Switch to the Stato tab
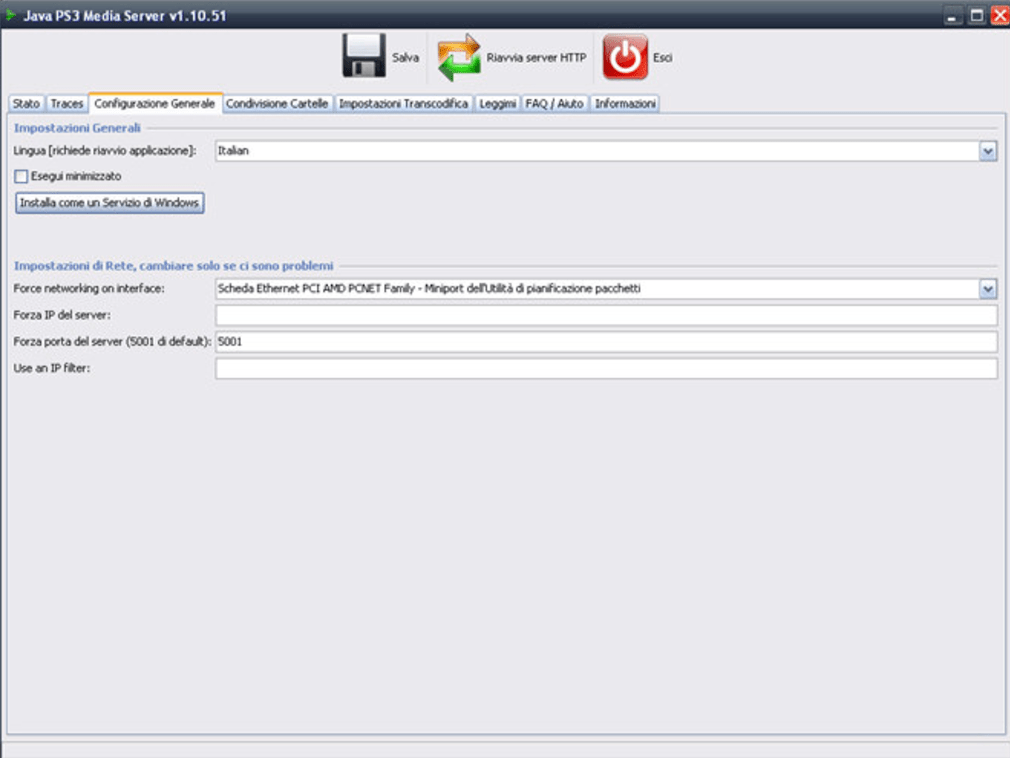This screenshot has height=758, width=1010. pos(27,103)
